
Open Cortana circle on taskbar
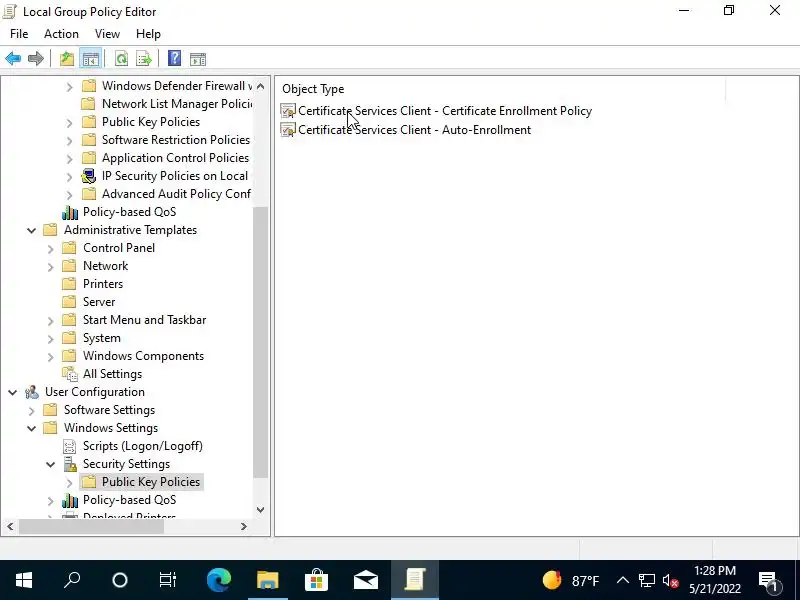[x=120, y=580]
